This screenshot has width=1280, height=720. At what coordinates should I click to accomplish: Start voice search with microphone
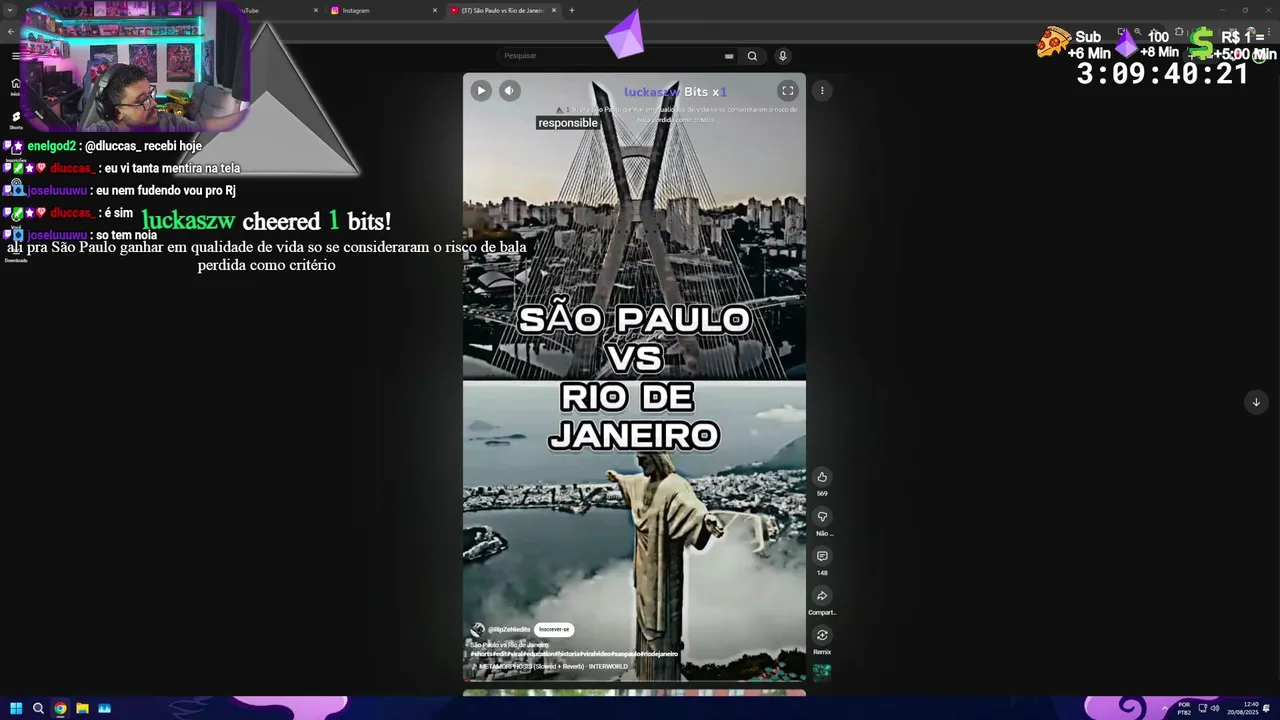783,56
